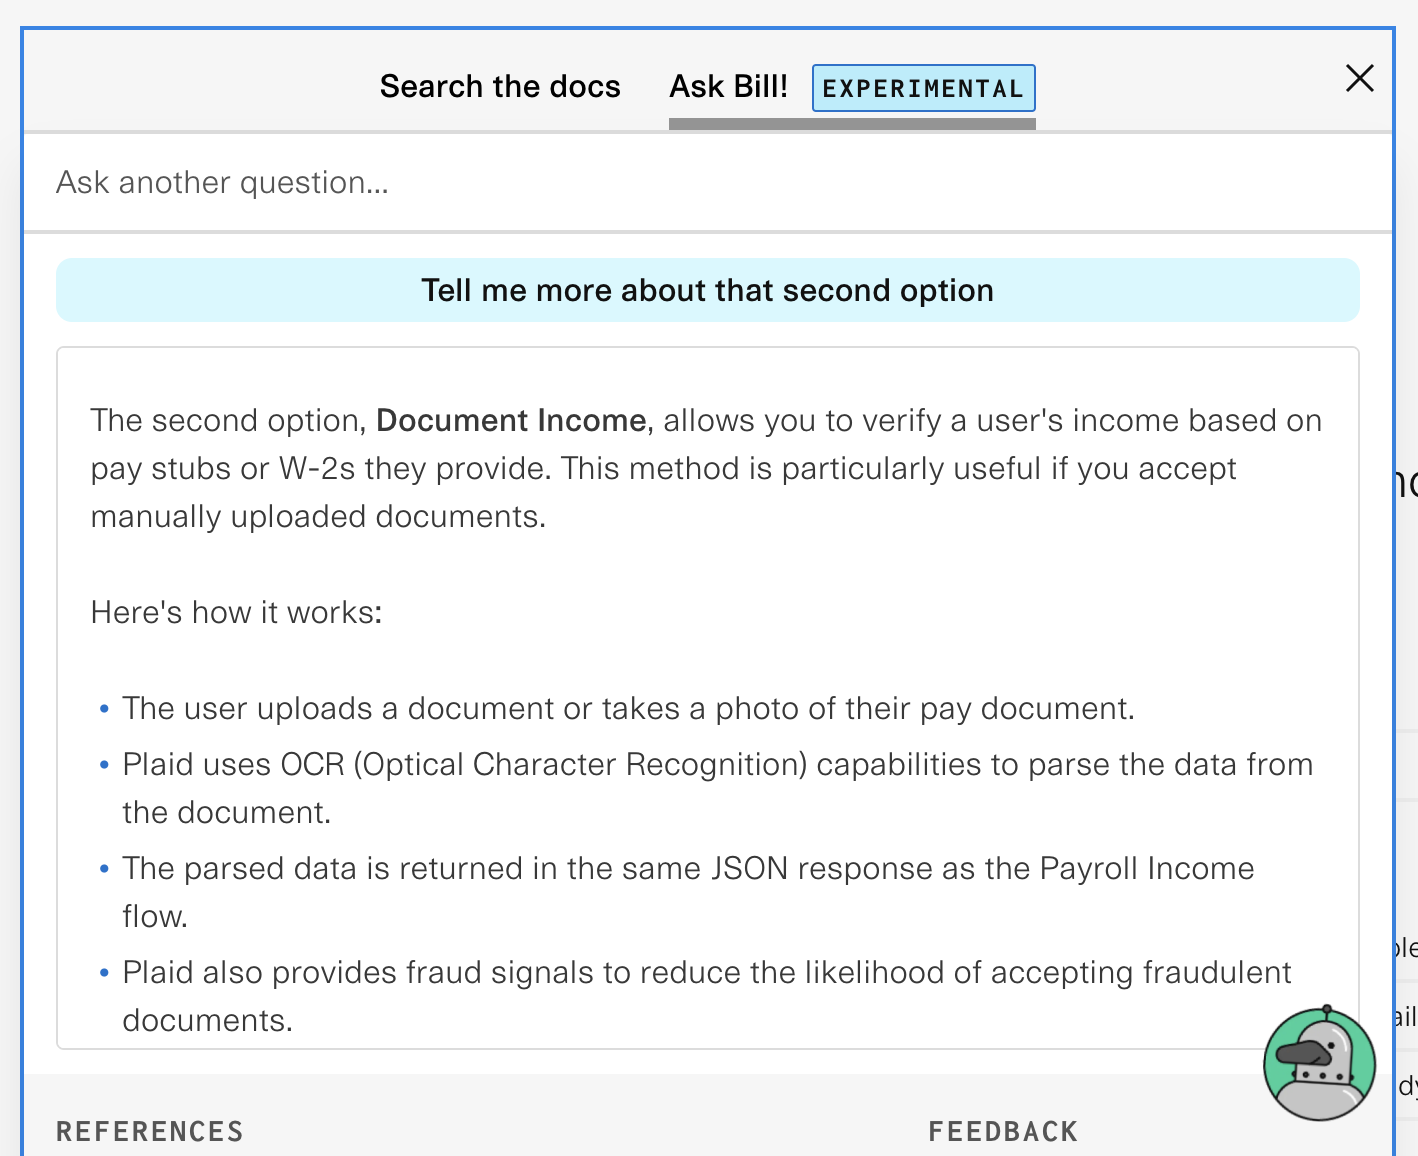Viewport: 1418px width, 1156px height.
Task: Focus the Ask another question input field
Action: click(x=700, y=182)
